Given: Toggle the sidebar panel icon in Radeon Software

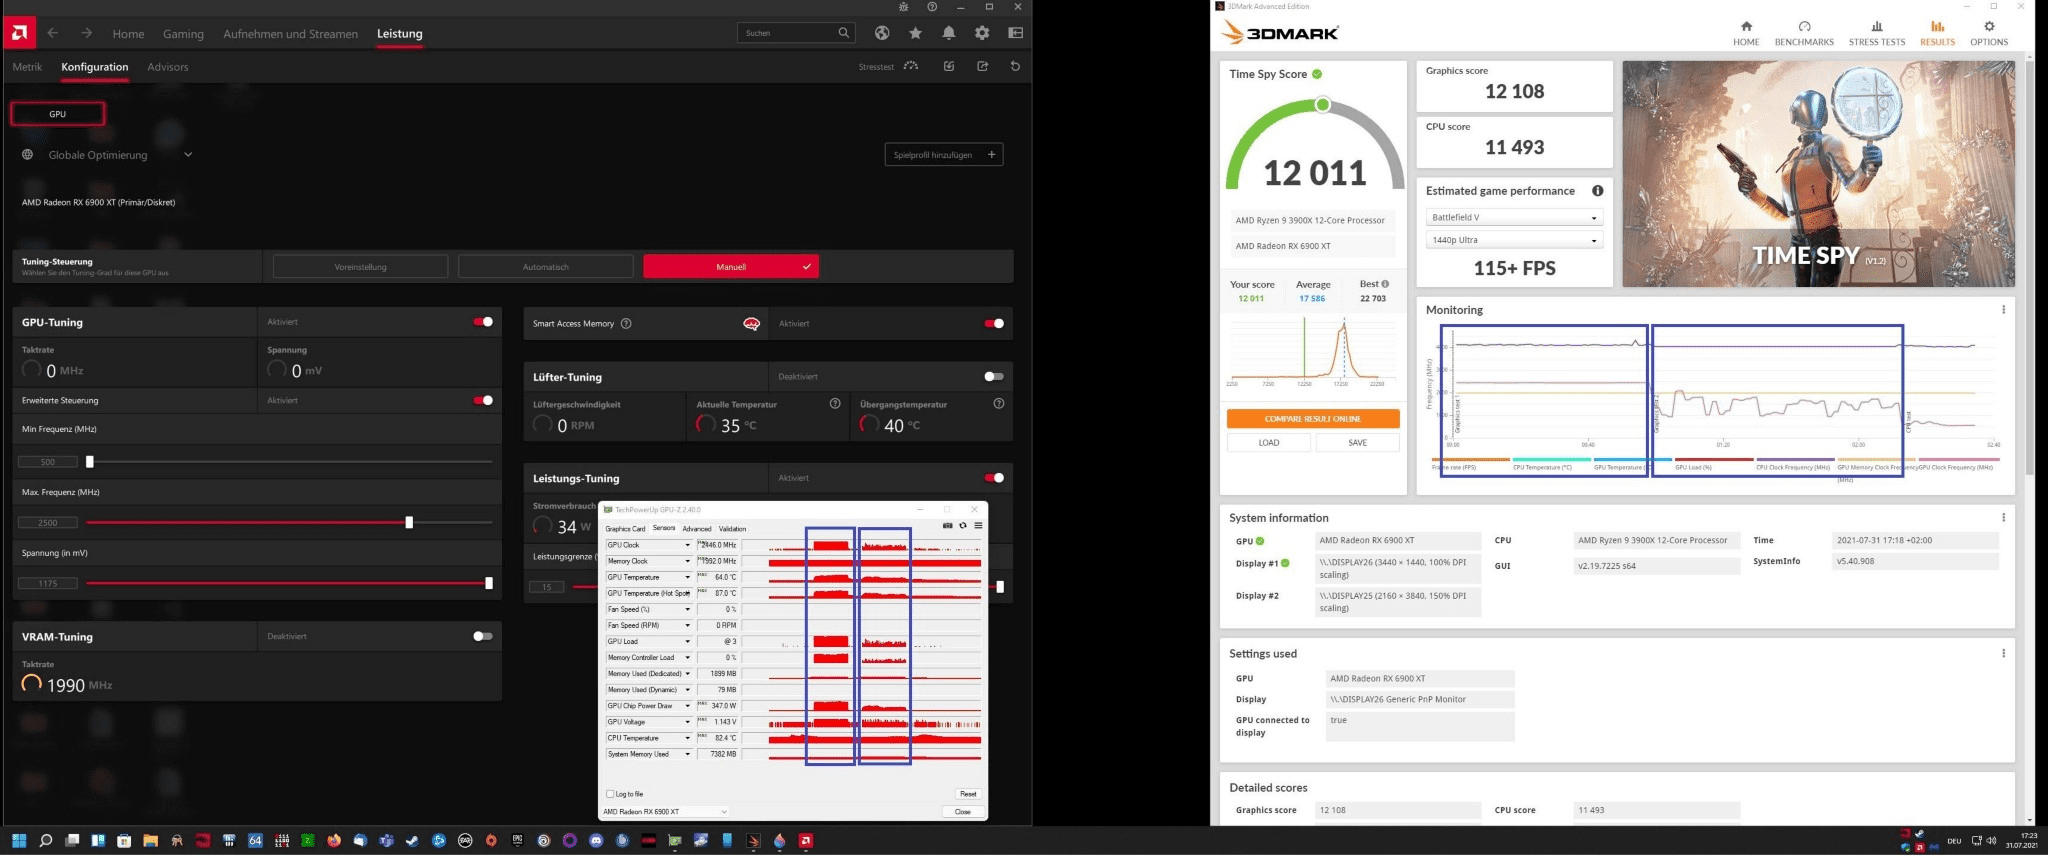Looking at the screenshot, I should pyautogui.click(x=1015, y=33).
